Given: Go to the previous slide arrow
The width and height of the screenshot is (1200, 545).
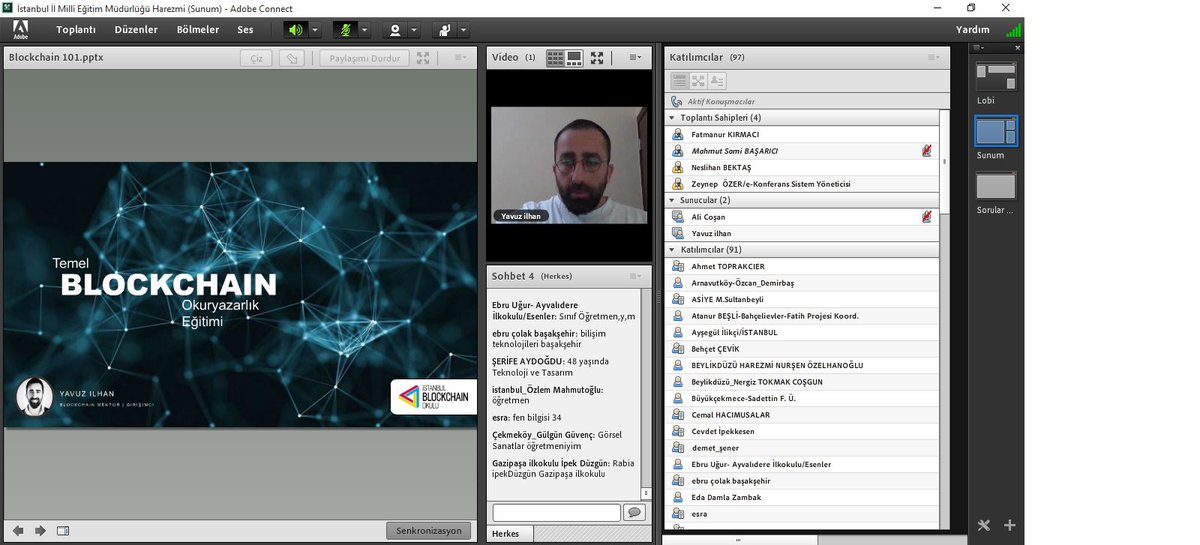Looking at the screenshot, I should [x=17, y=531].
